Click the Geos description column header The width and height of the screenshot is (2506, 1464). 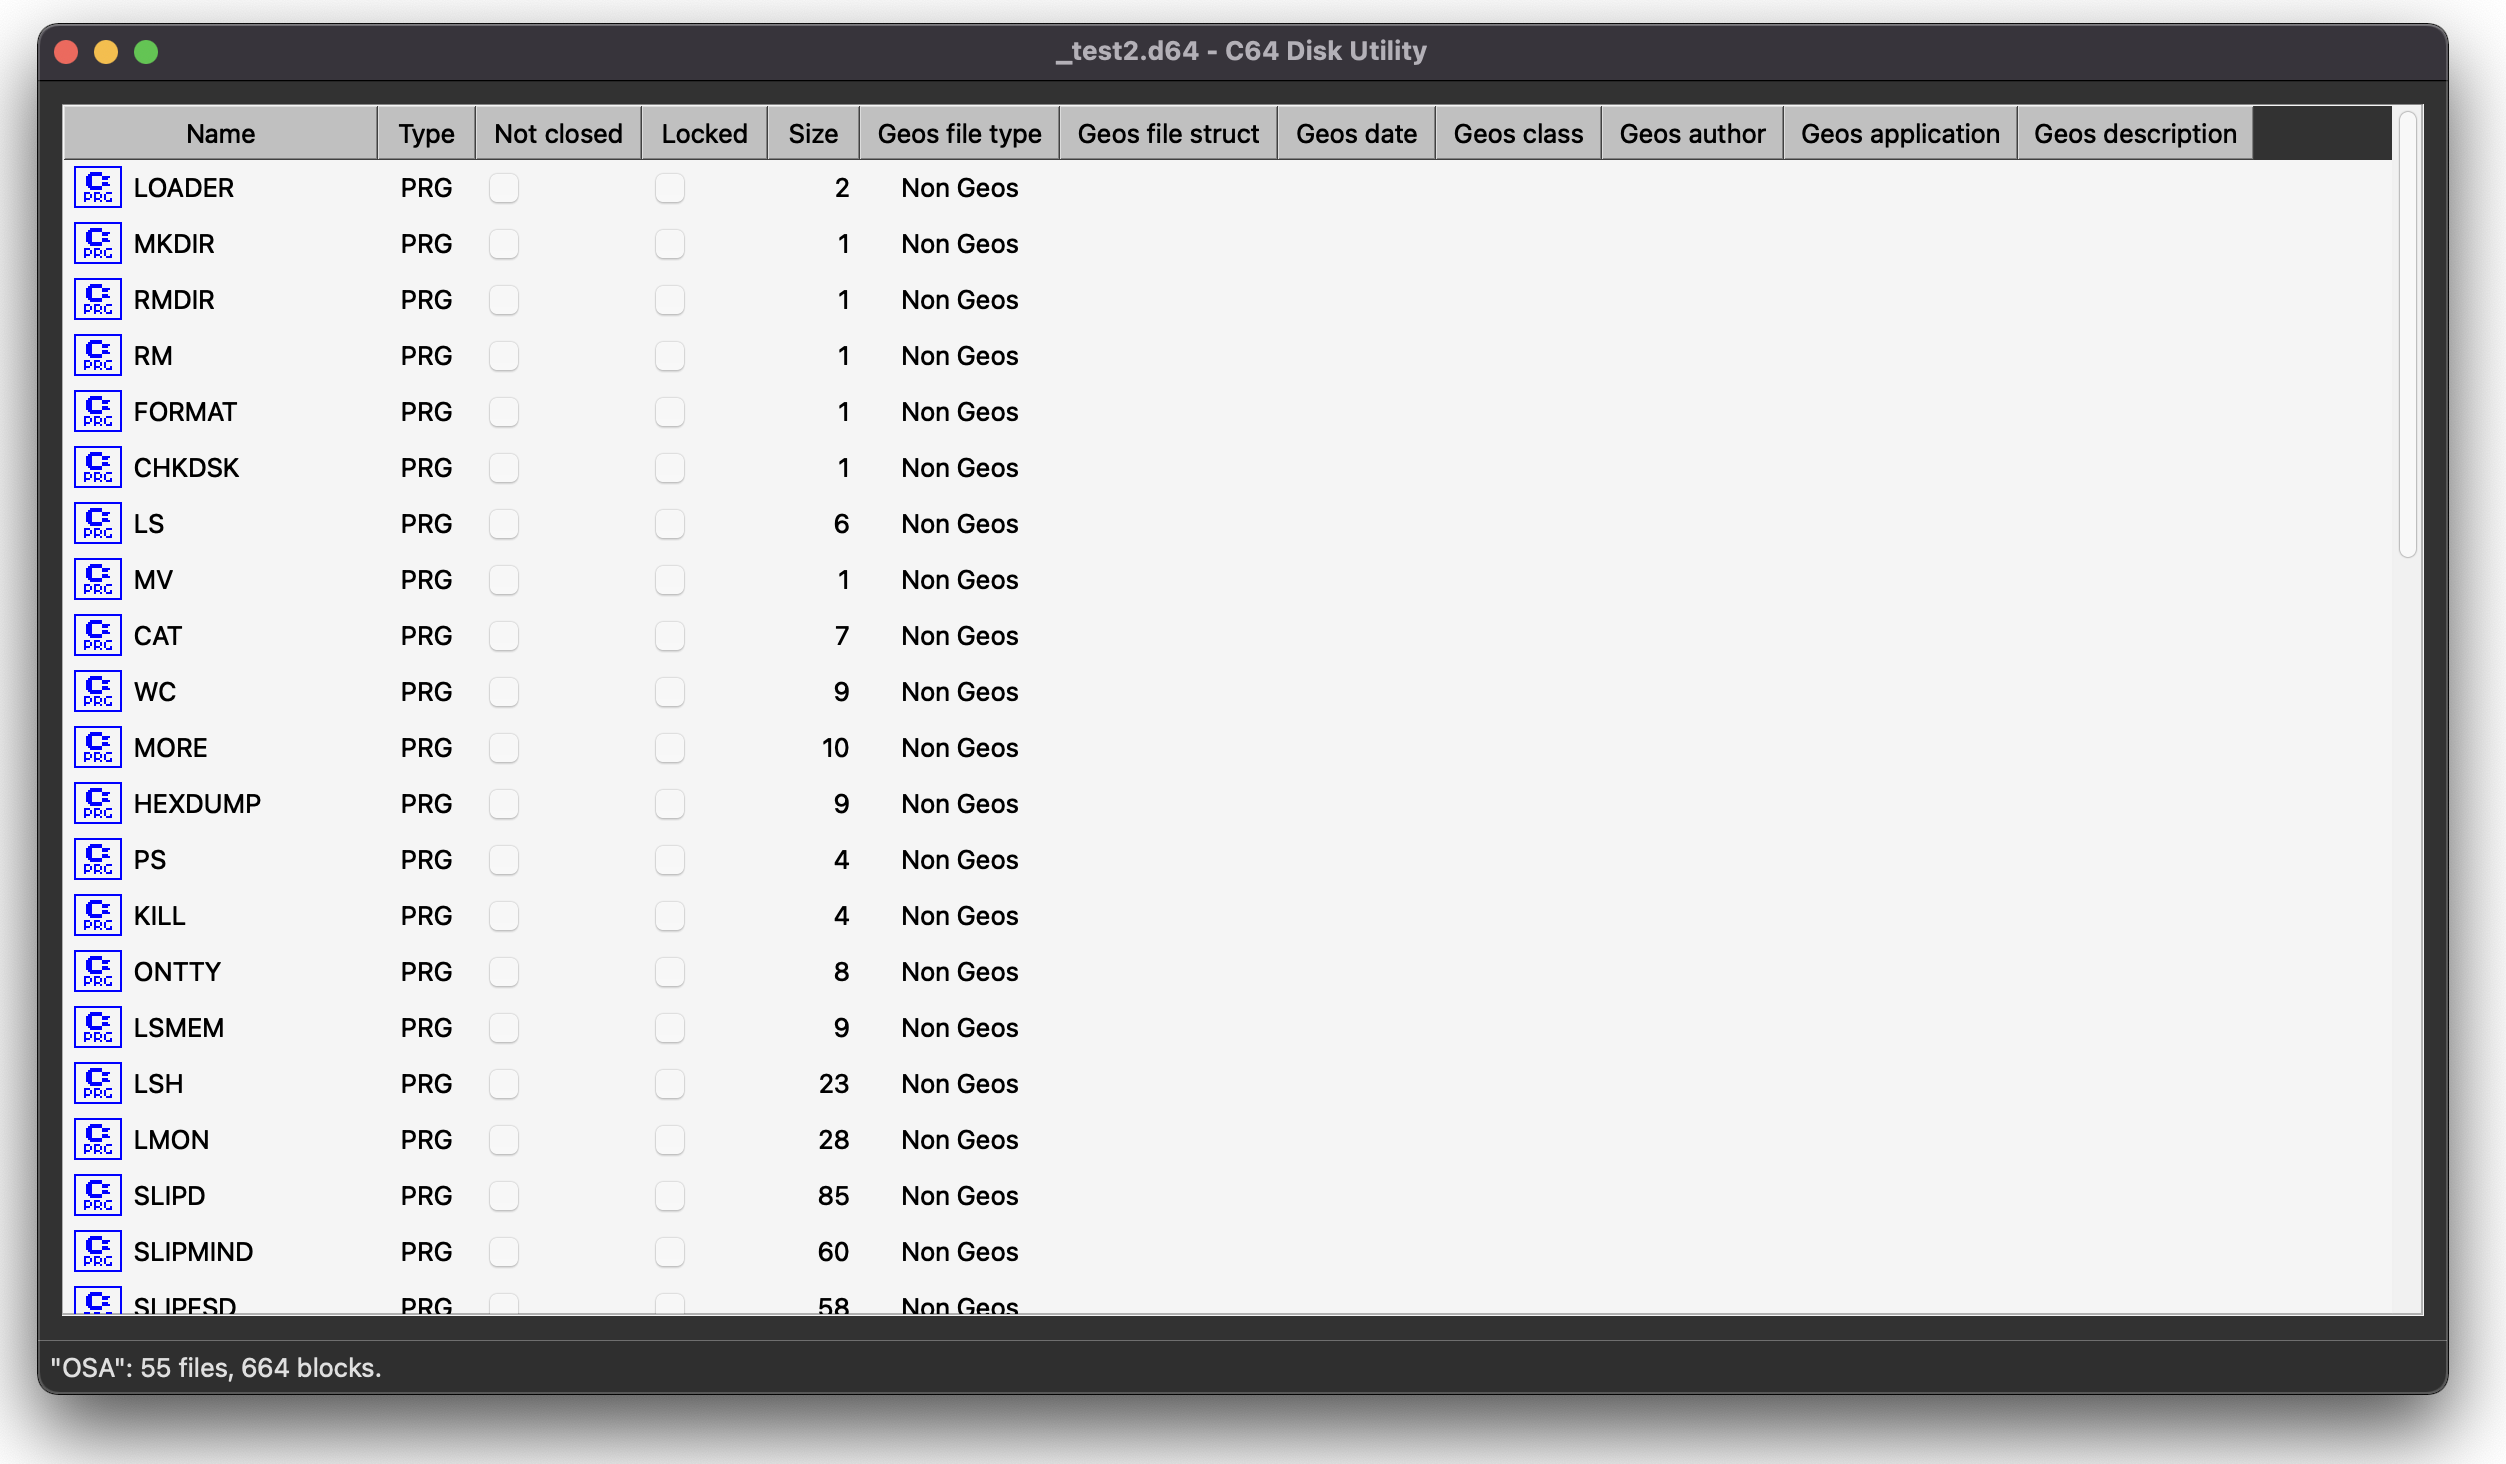tap(2134, 134)
